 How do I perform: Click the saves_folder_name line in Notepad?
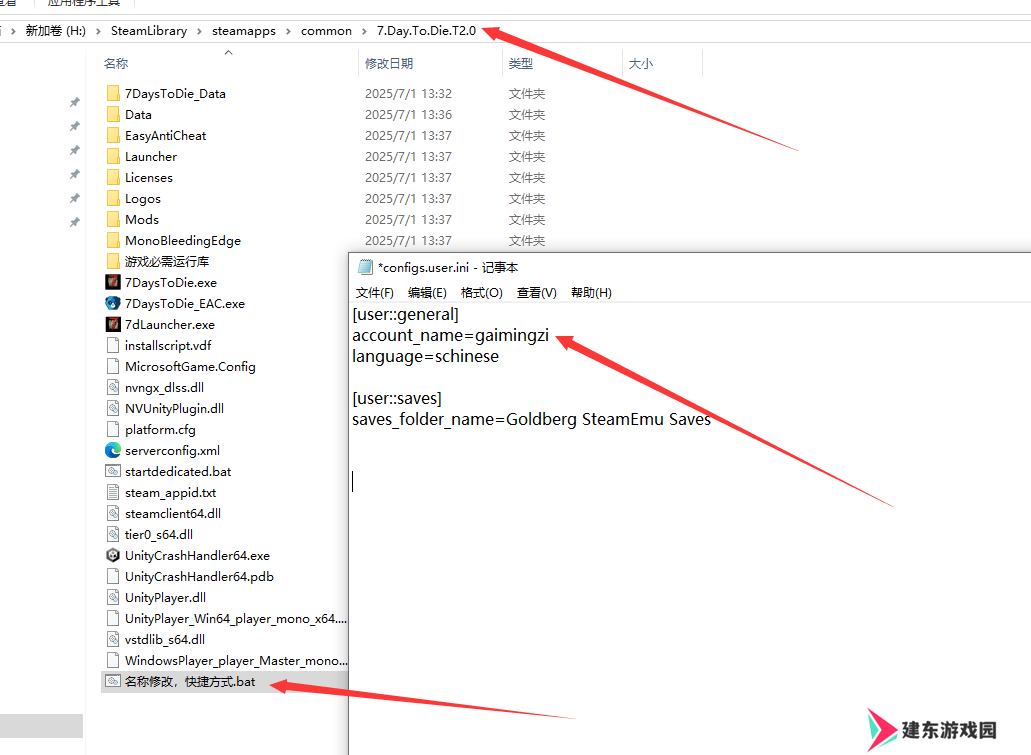[x=531, y=420]
